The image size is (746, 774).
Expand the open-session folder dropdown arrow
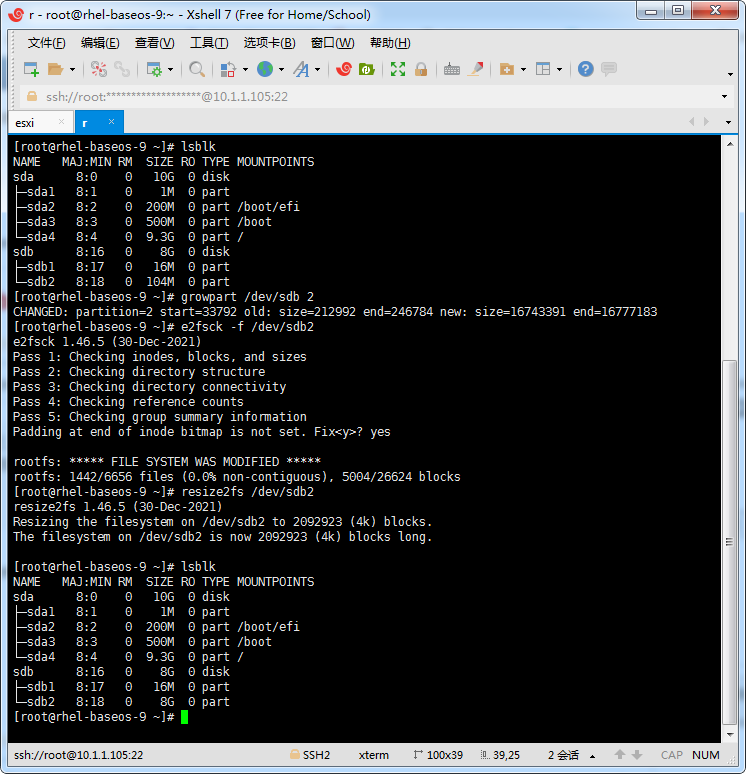pyautogui.click(x=72, y=70)
